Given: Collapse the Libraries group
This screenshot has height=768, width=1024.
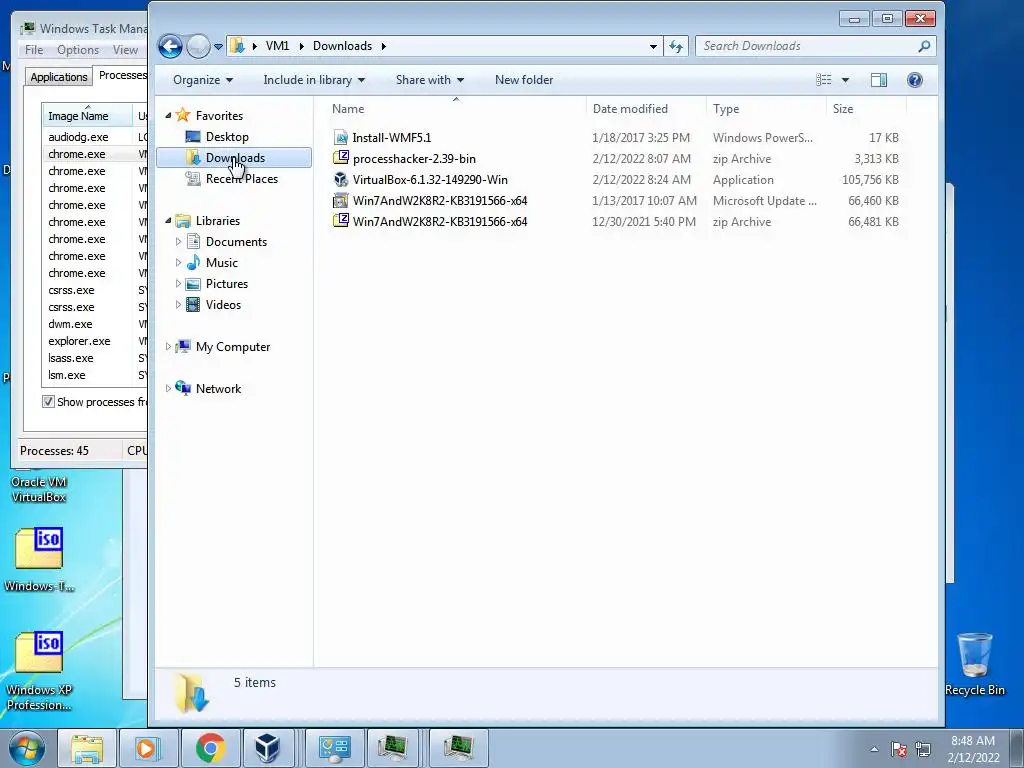Looking at the screenshot, I should (168, 220).
